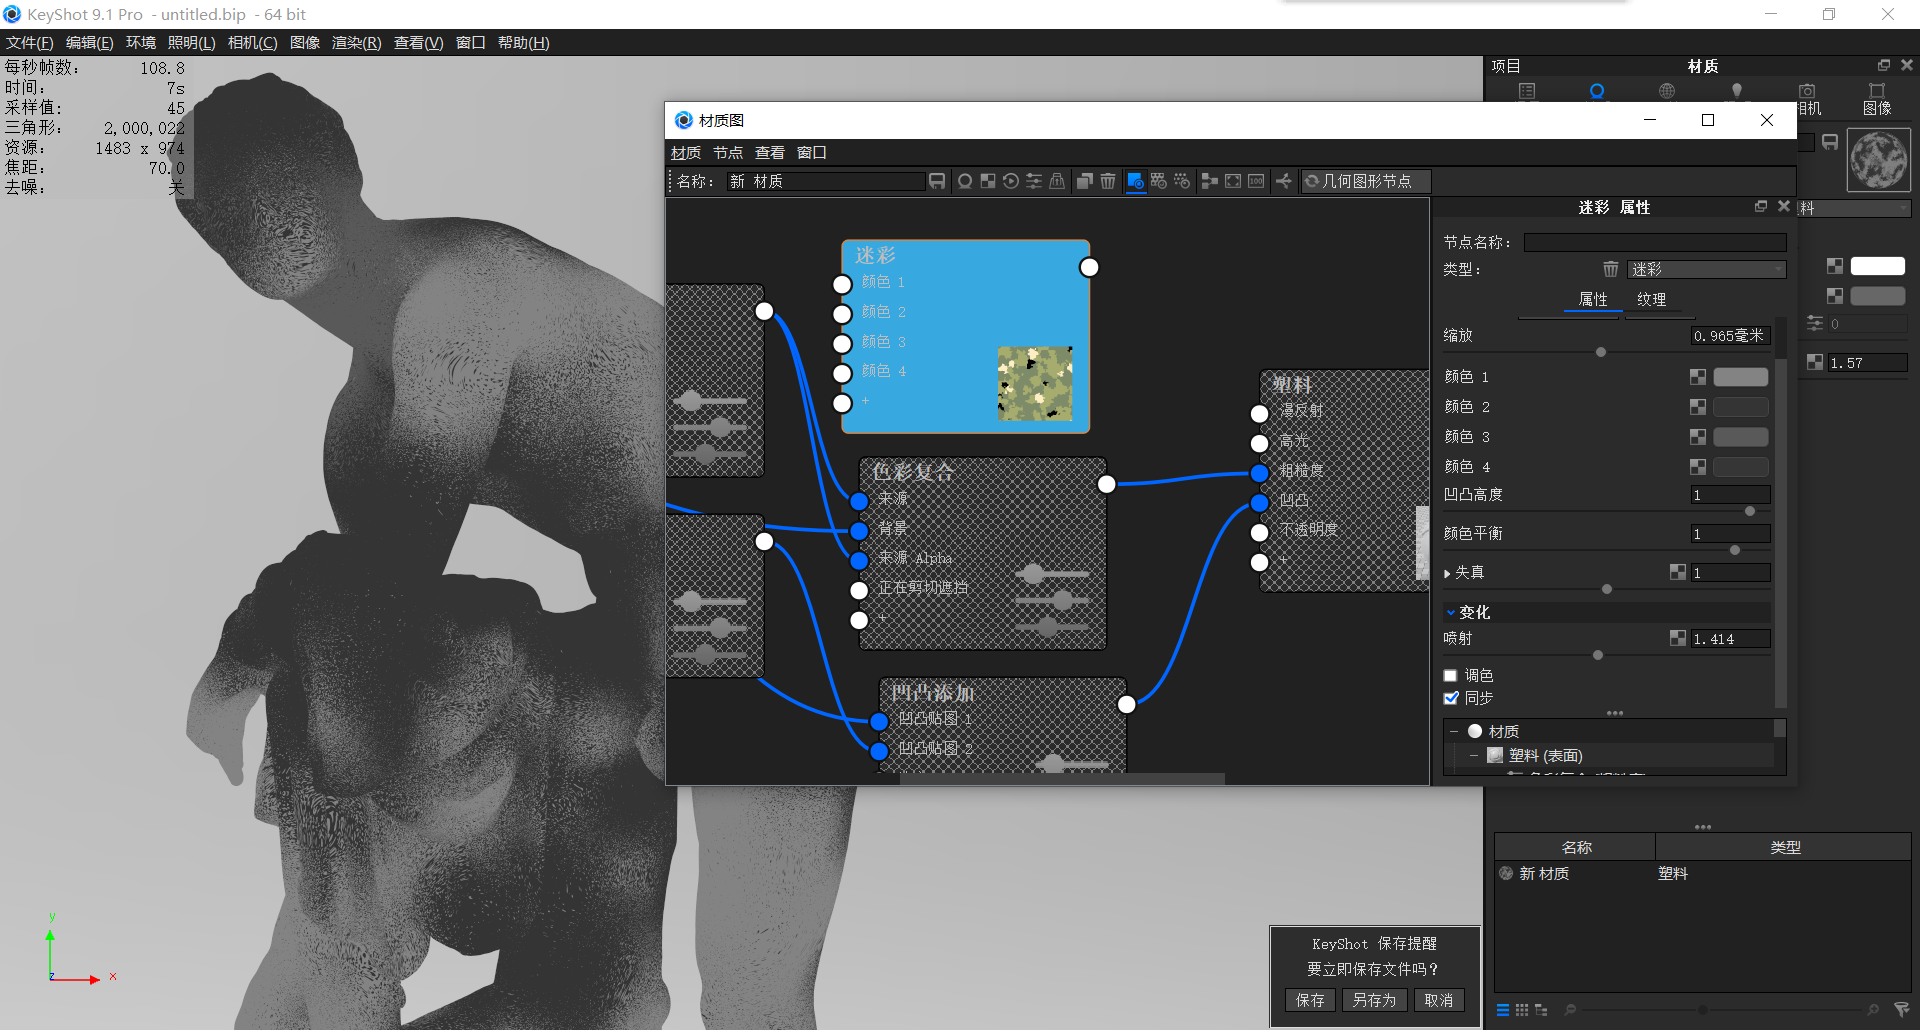Click 另存为 in the save reminder dialog
This screenshot has width=1920, height=1030.
point(1374,1000)
